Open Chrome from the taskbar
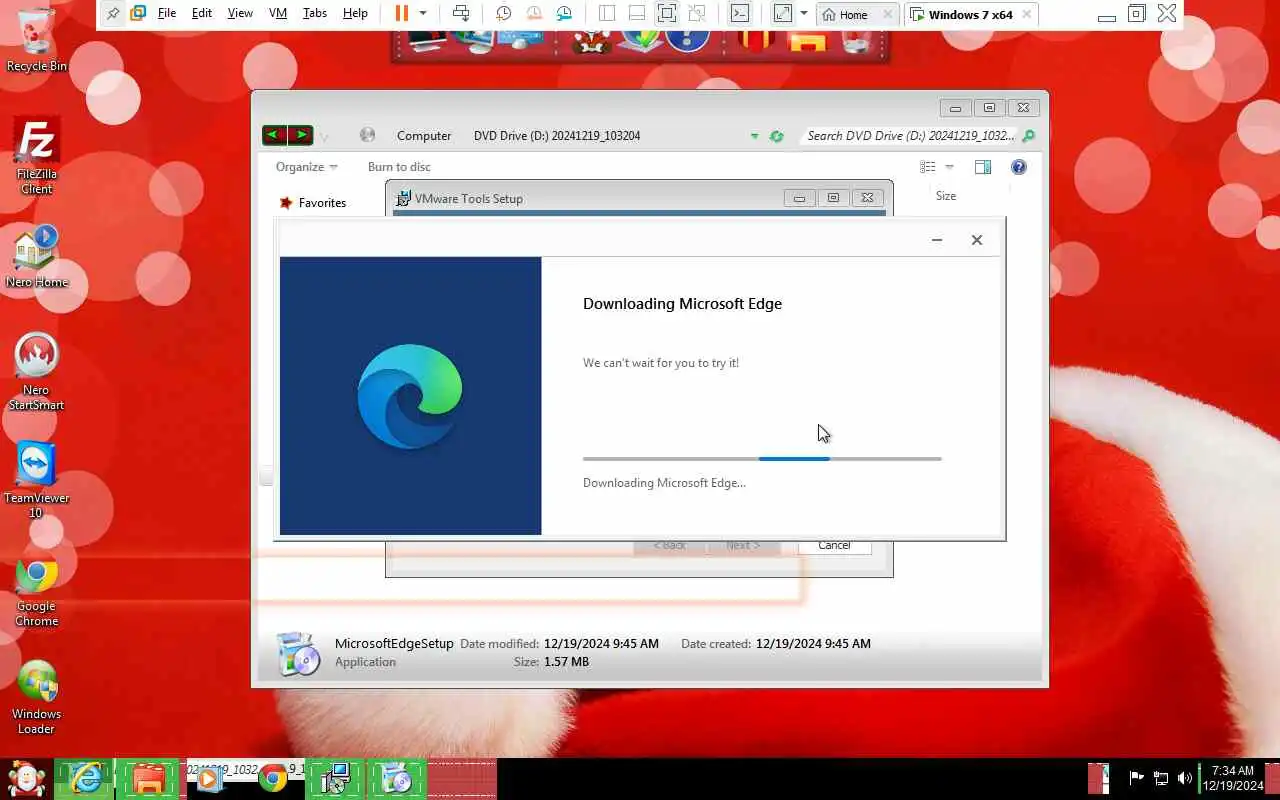This screenshot has width=1280, height=800. (273, 778)
